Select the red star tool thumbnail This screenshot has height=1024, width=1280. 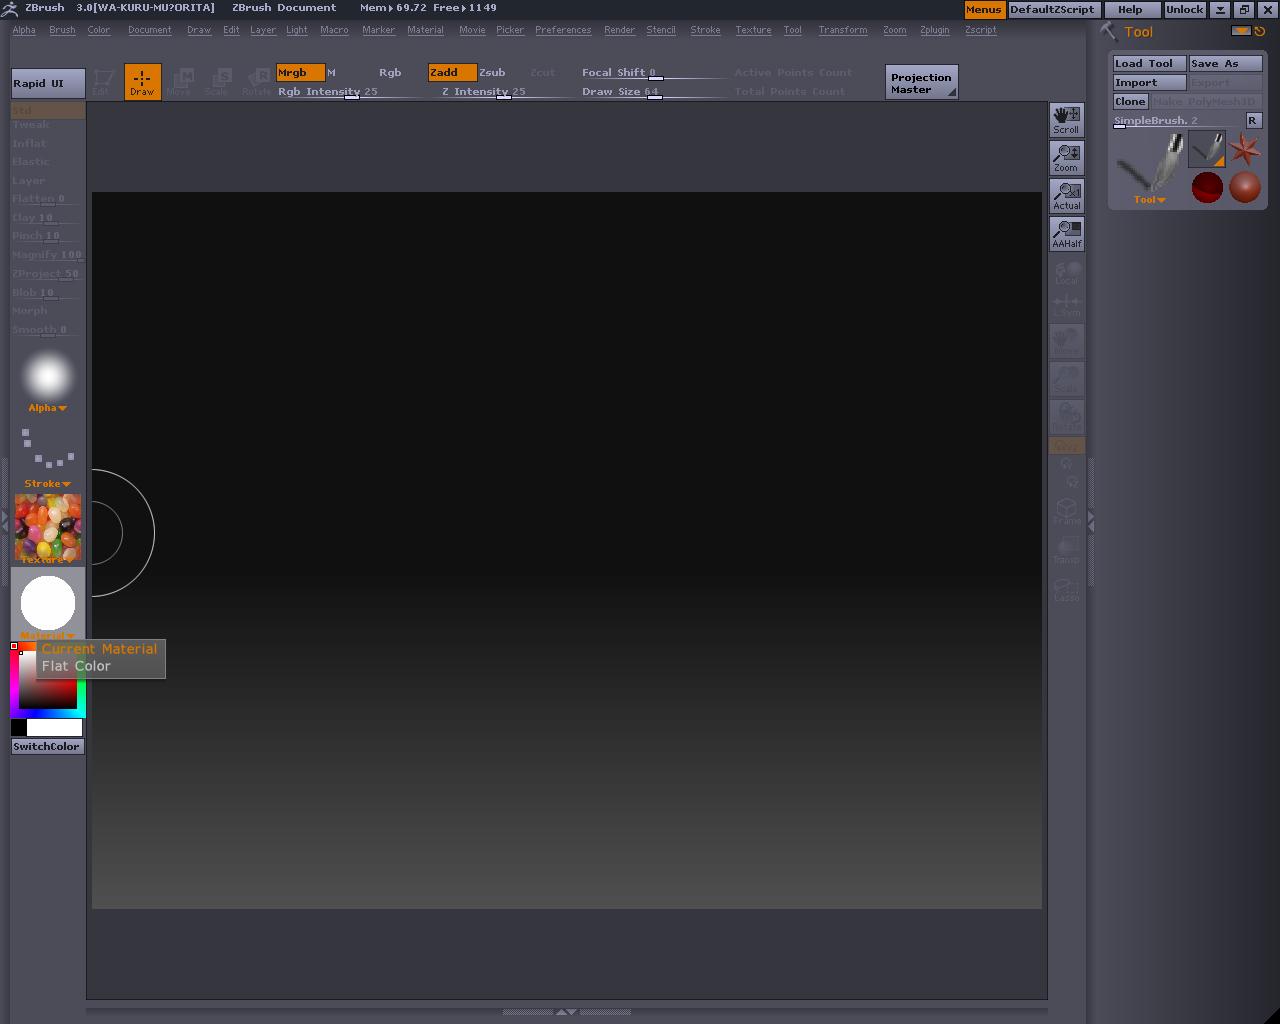click(1245, 150)
